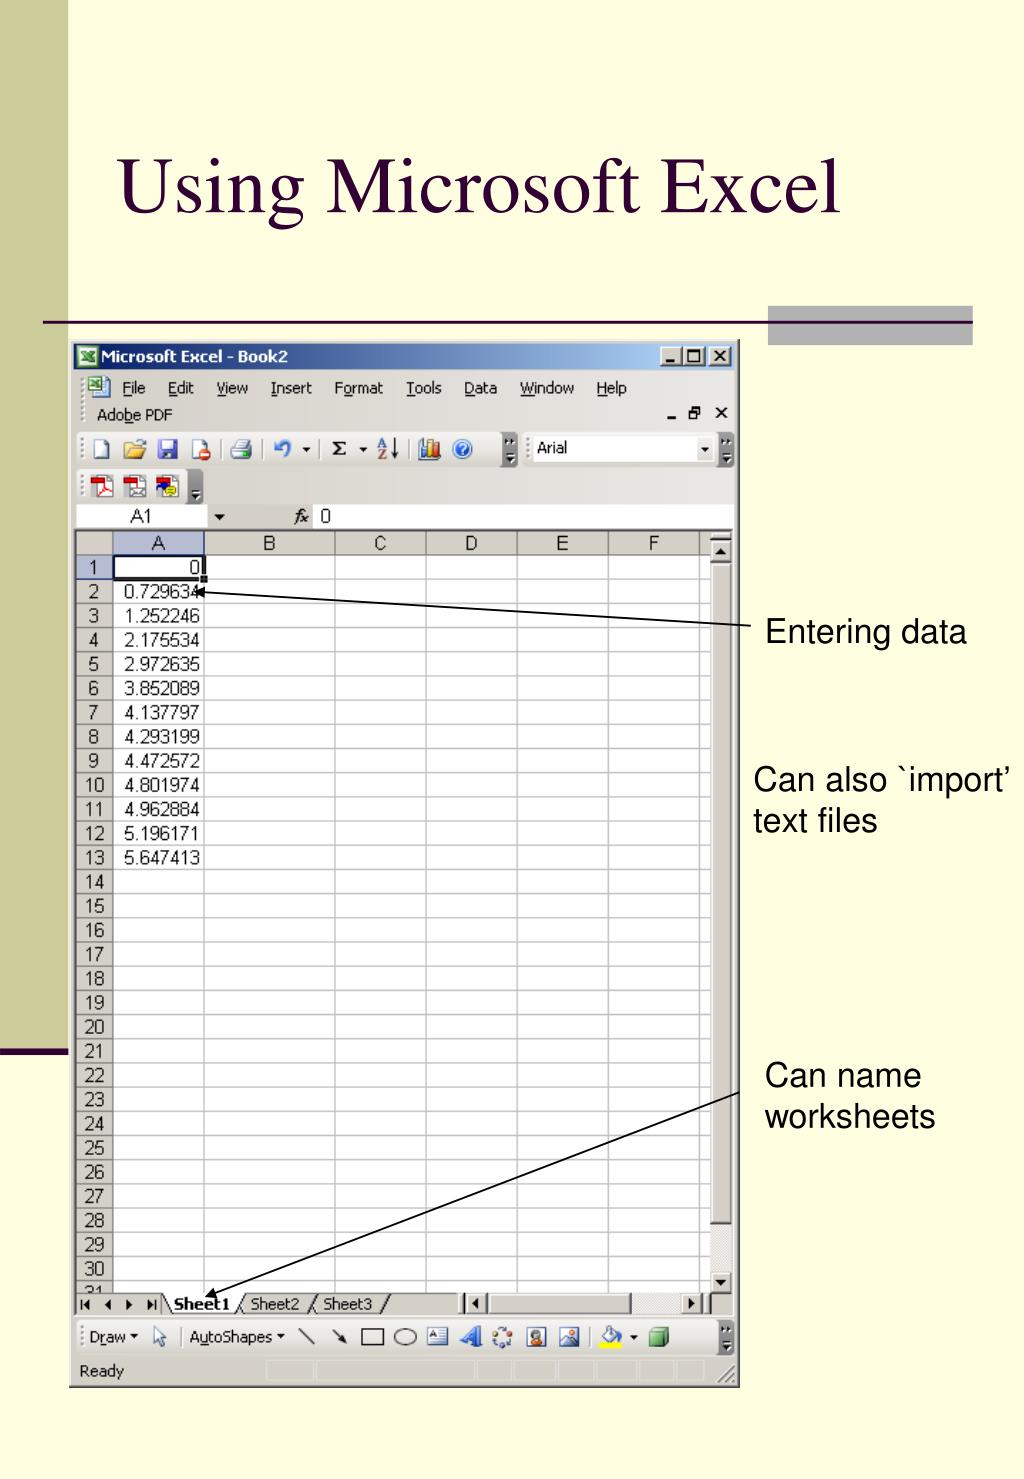Select the Arrow drawing tool
1024x1479 pixels.
point(339,1337)
